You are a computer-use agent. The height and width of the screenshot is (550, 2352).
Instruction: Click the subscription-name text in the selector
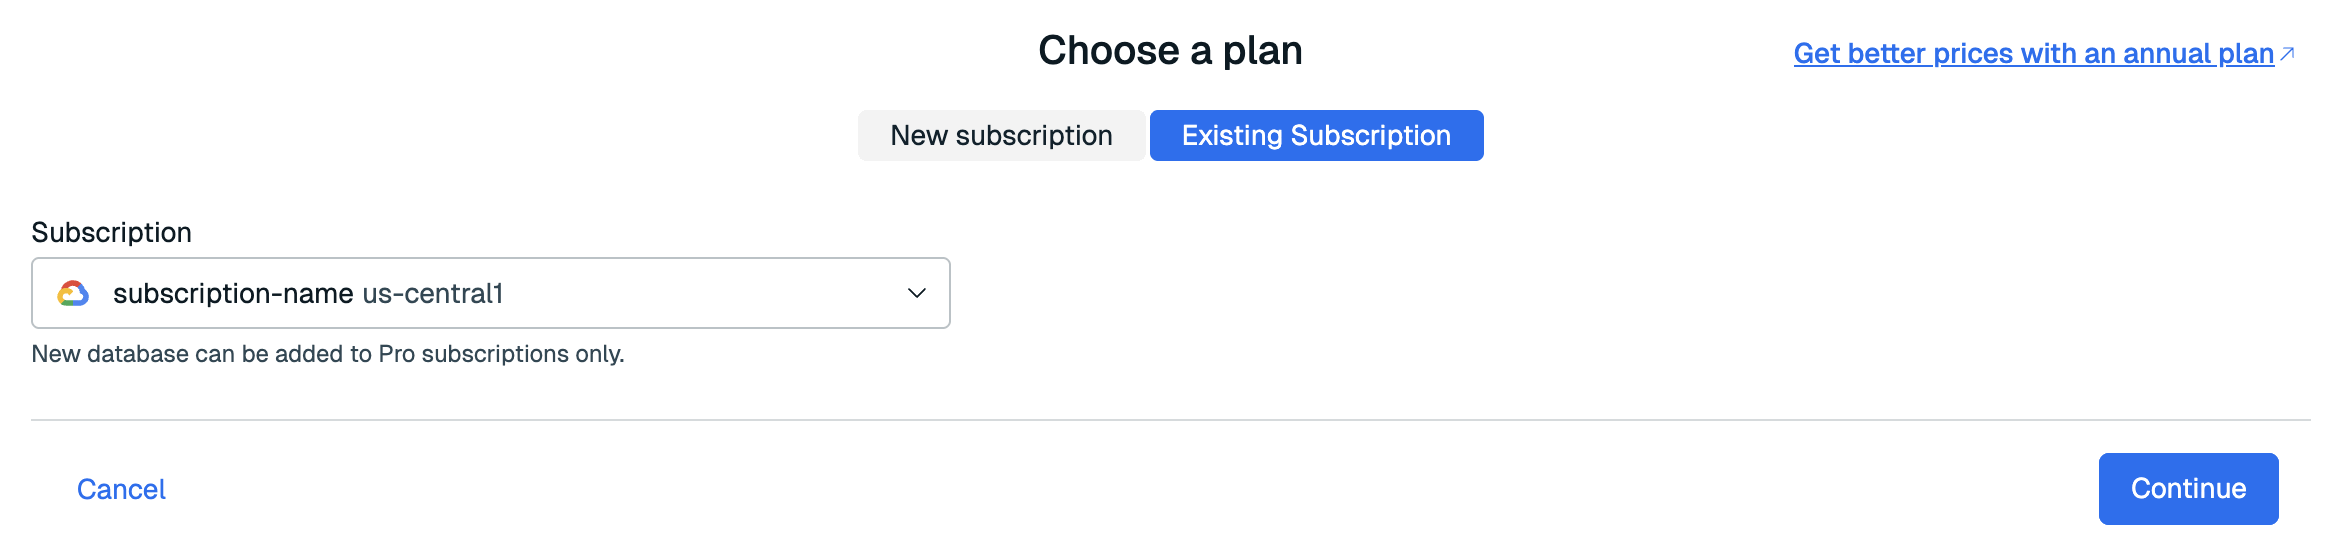[233, 293]
